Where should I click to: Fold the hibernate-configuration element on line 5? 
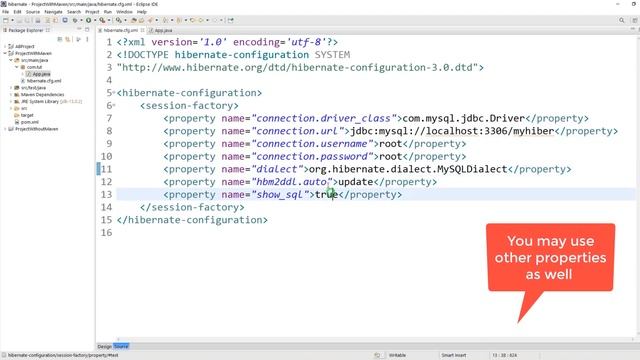pos(114,93)
